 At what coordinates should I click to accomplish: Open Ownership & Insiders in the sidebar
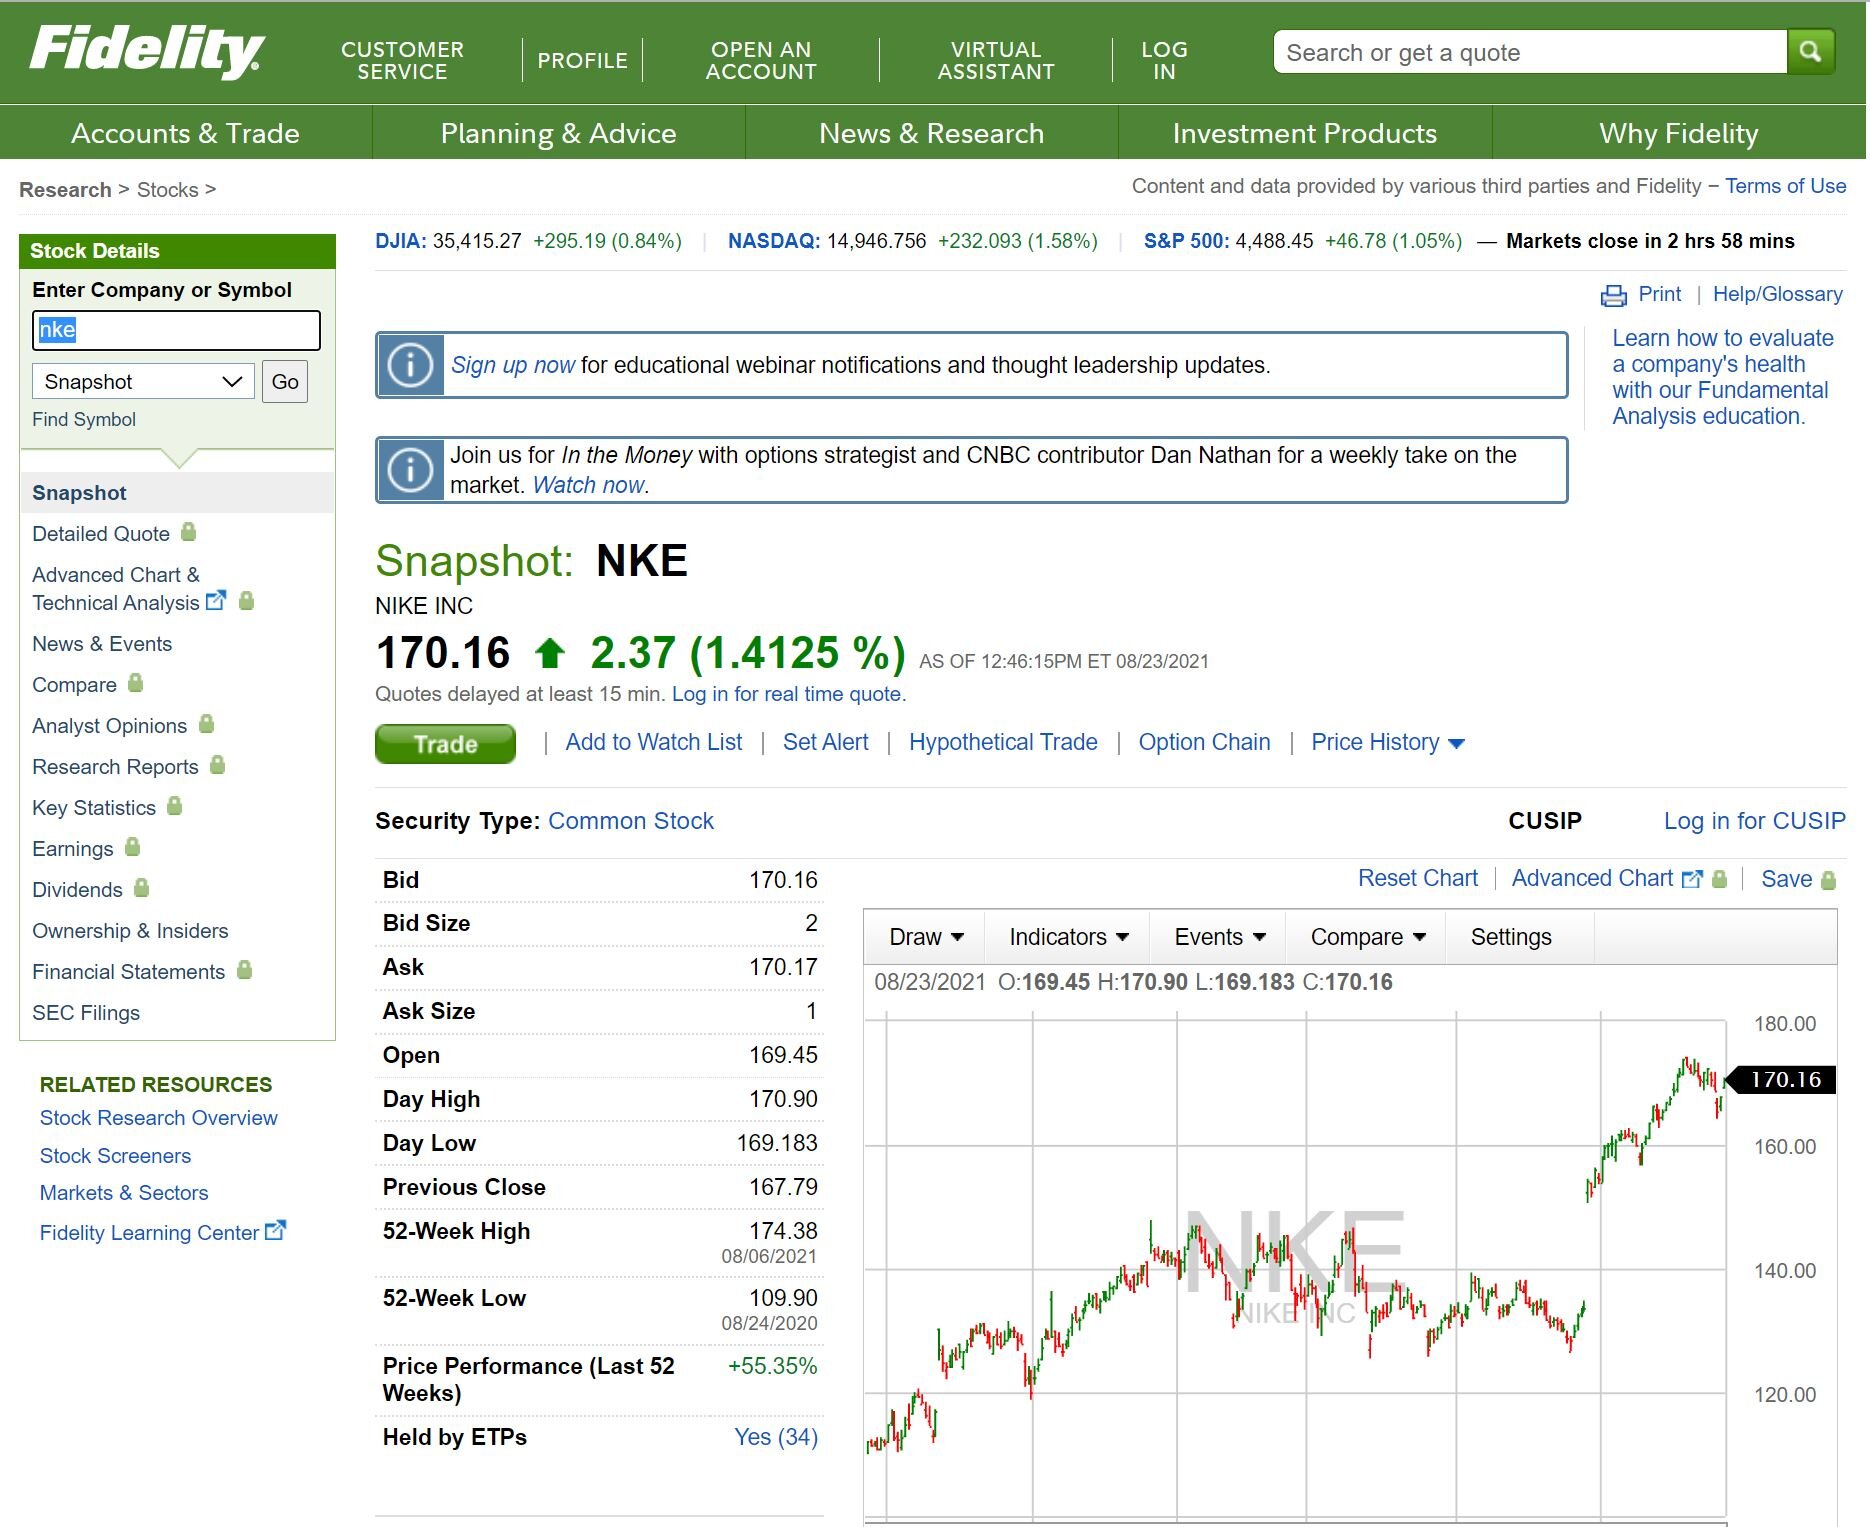pos(130,931)
